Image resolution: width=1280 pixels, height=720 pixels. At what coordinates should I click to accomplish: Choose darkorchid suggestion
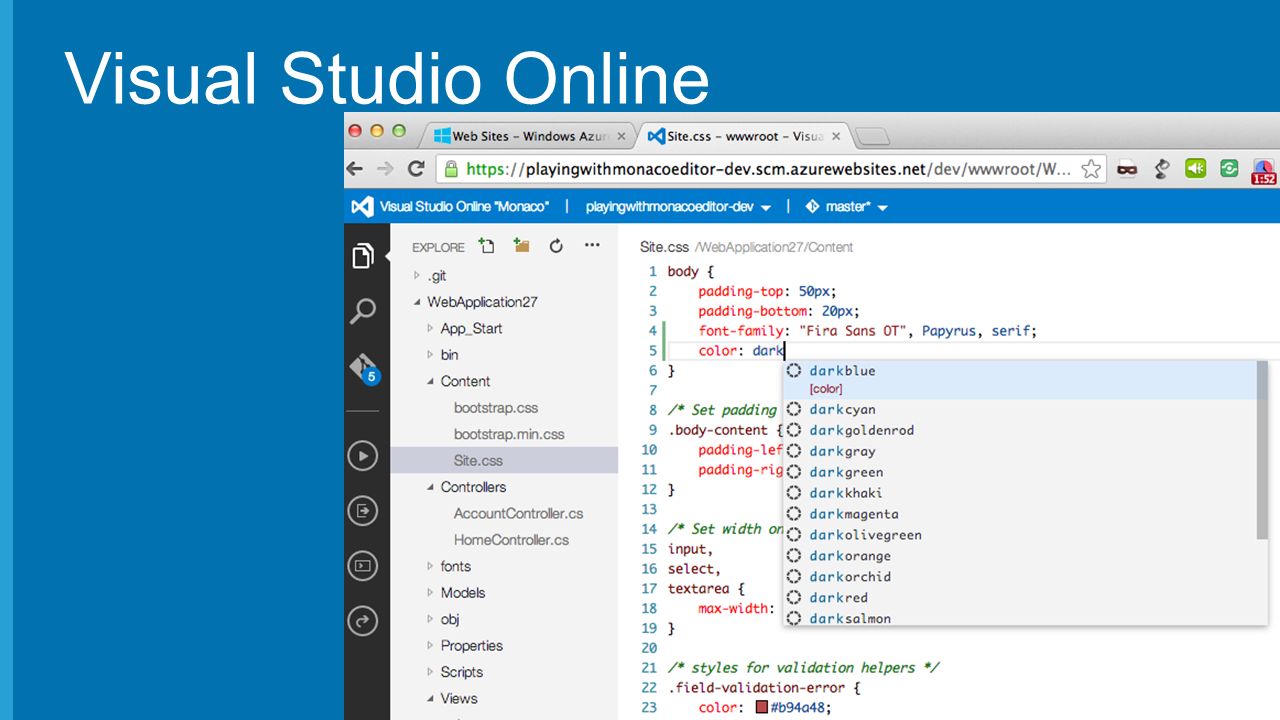[x=1019, y=576]
